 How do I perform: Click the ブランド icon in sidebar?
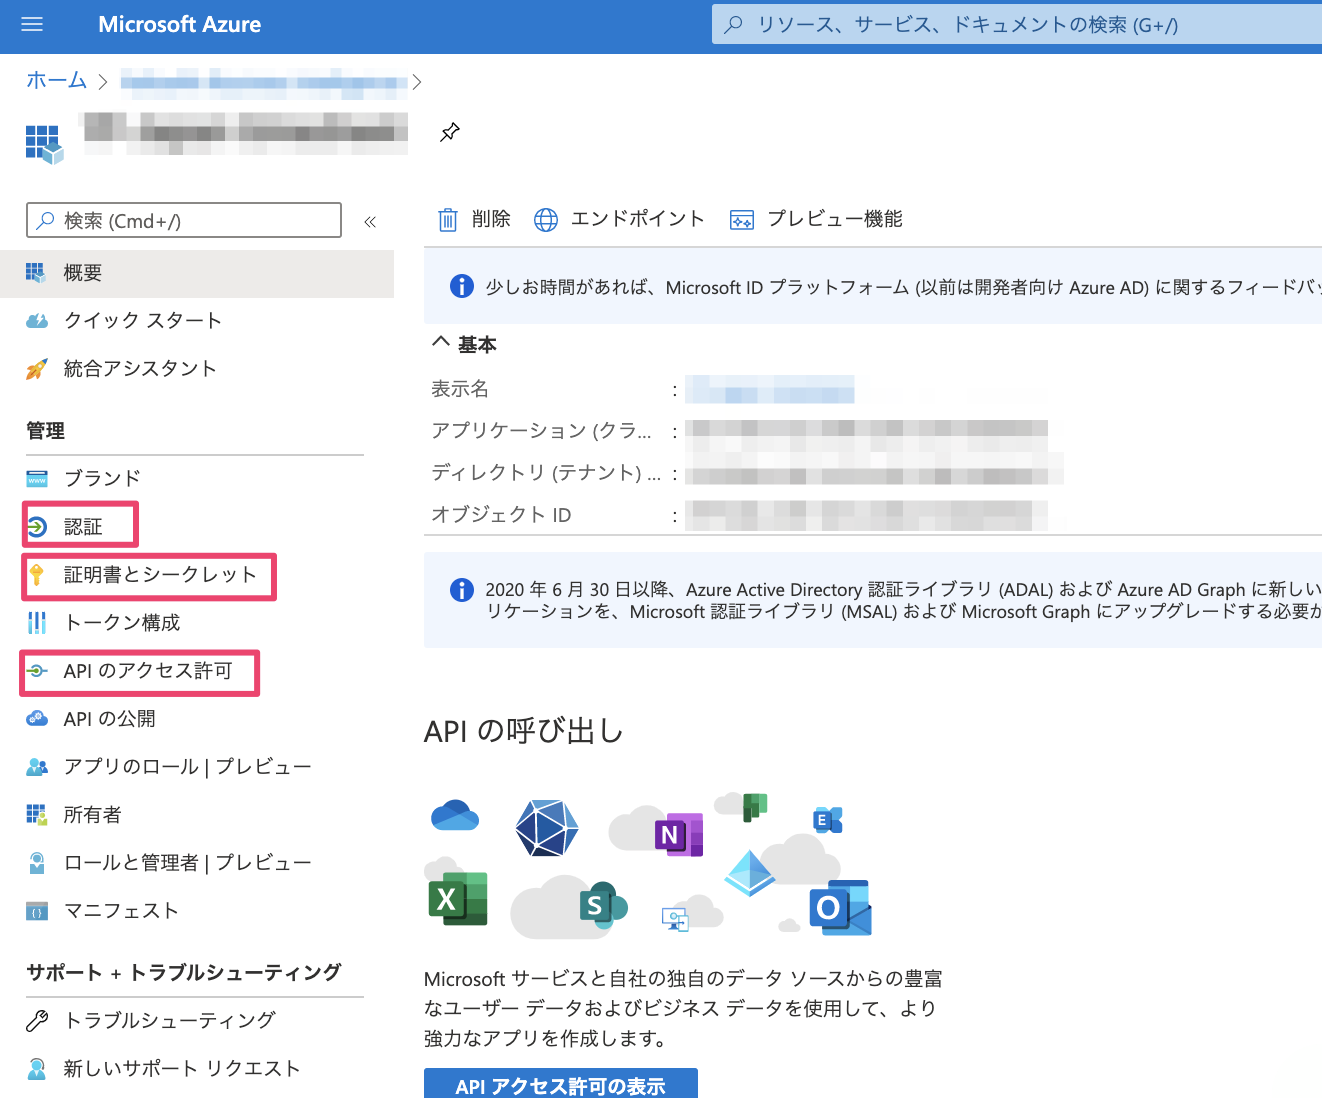click(36, 478)
